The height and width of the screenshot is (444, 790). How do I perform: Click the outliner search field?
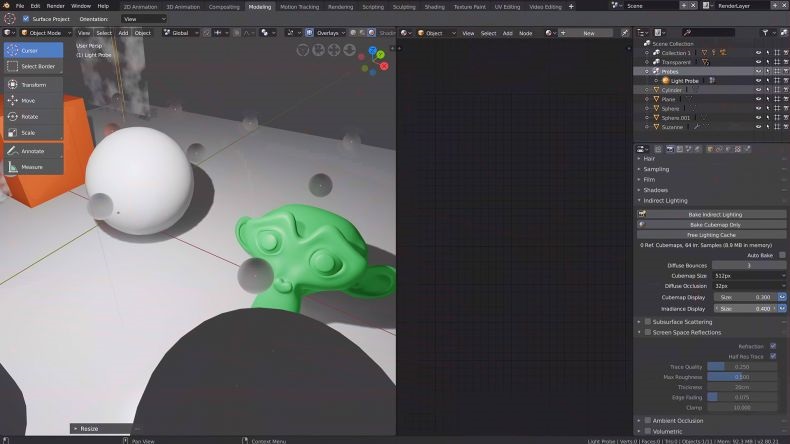click(x=708, y=32)
